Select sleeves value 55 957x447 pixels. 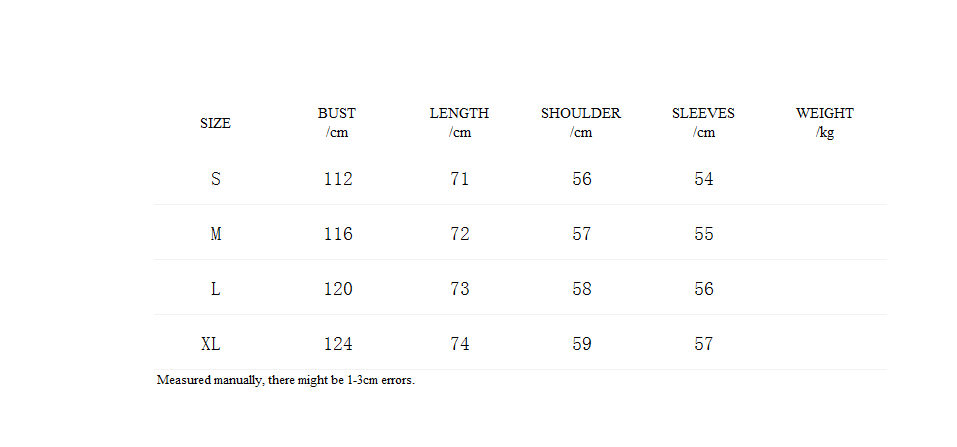[x=704, y=234]
